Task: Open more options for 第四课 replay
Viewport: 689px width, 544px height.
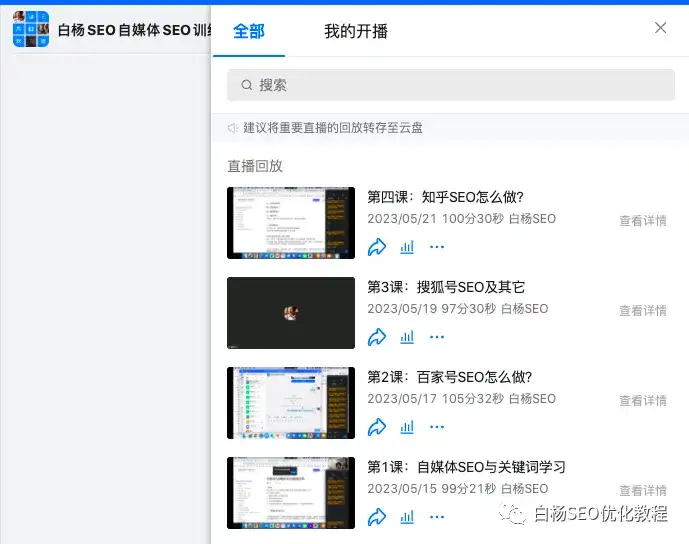Action: tap(437, 247)
